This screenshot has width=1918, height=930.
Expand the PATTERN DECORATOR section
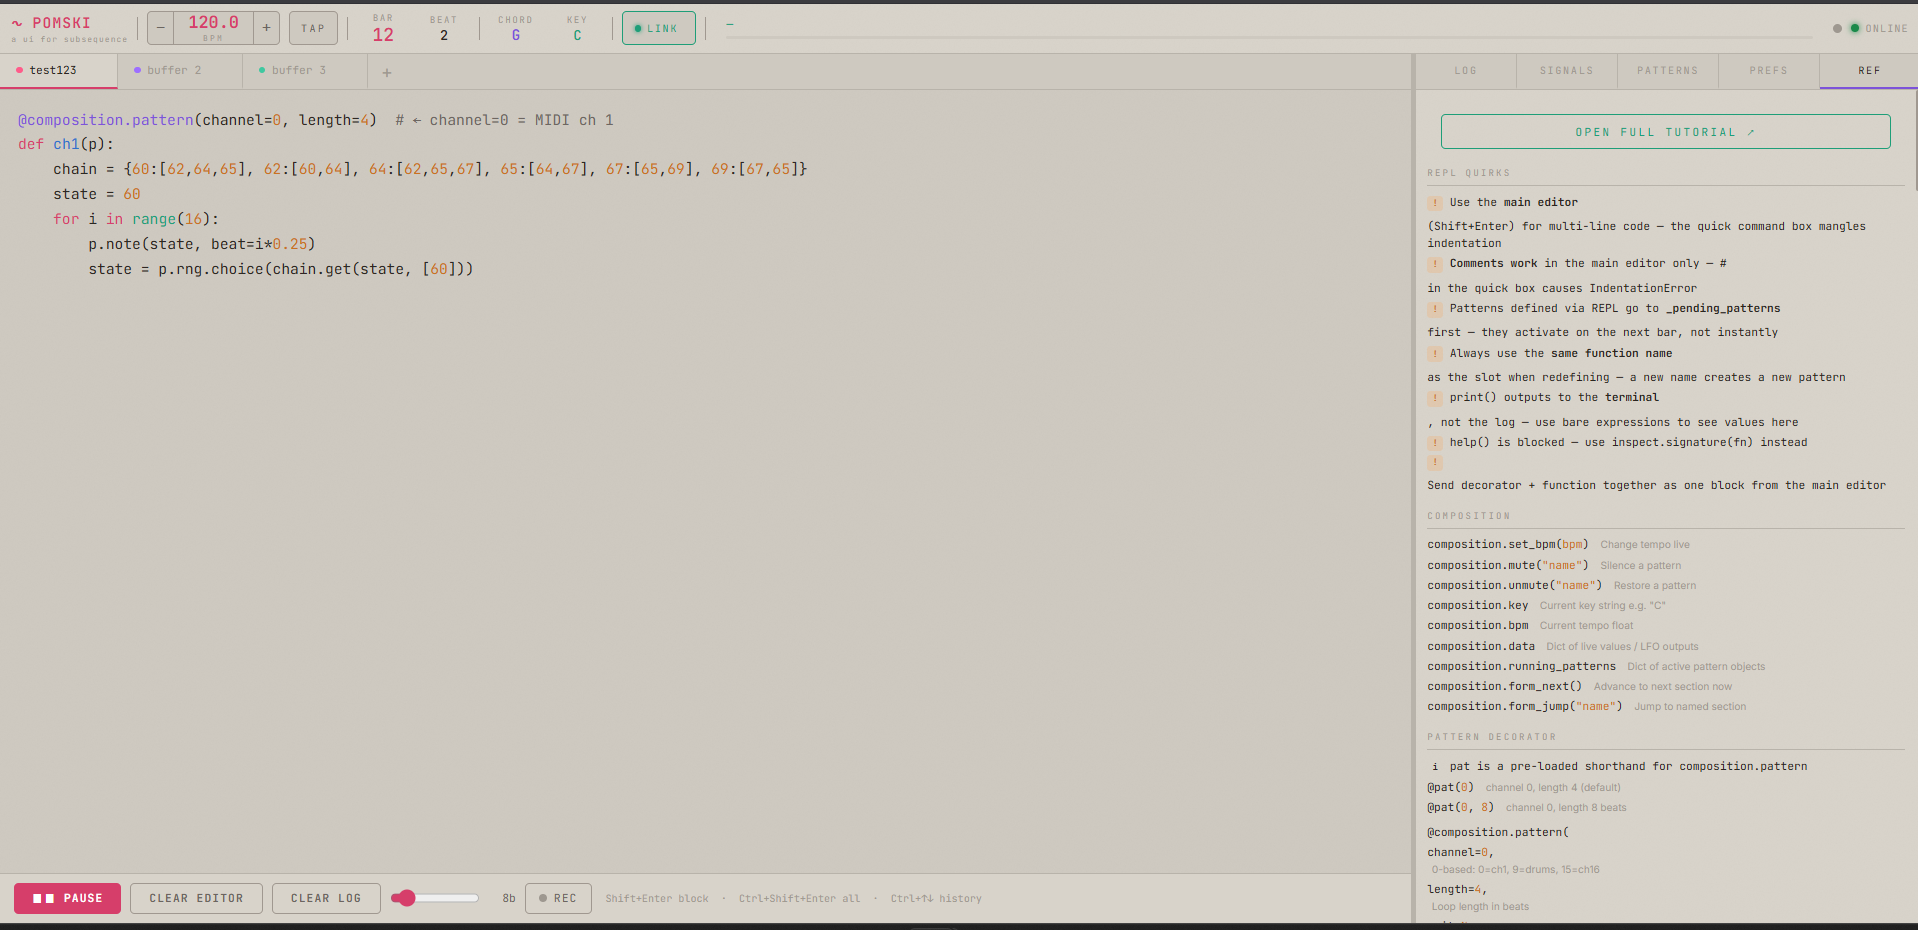1492,736
